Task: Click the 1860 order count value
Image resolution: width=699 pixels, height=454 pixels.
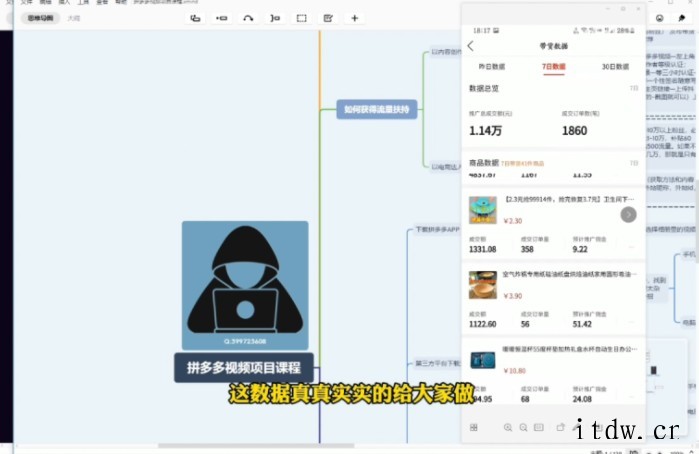Action: coord(574,131)
